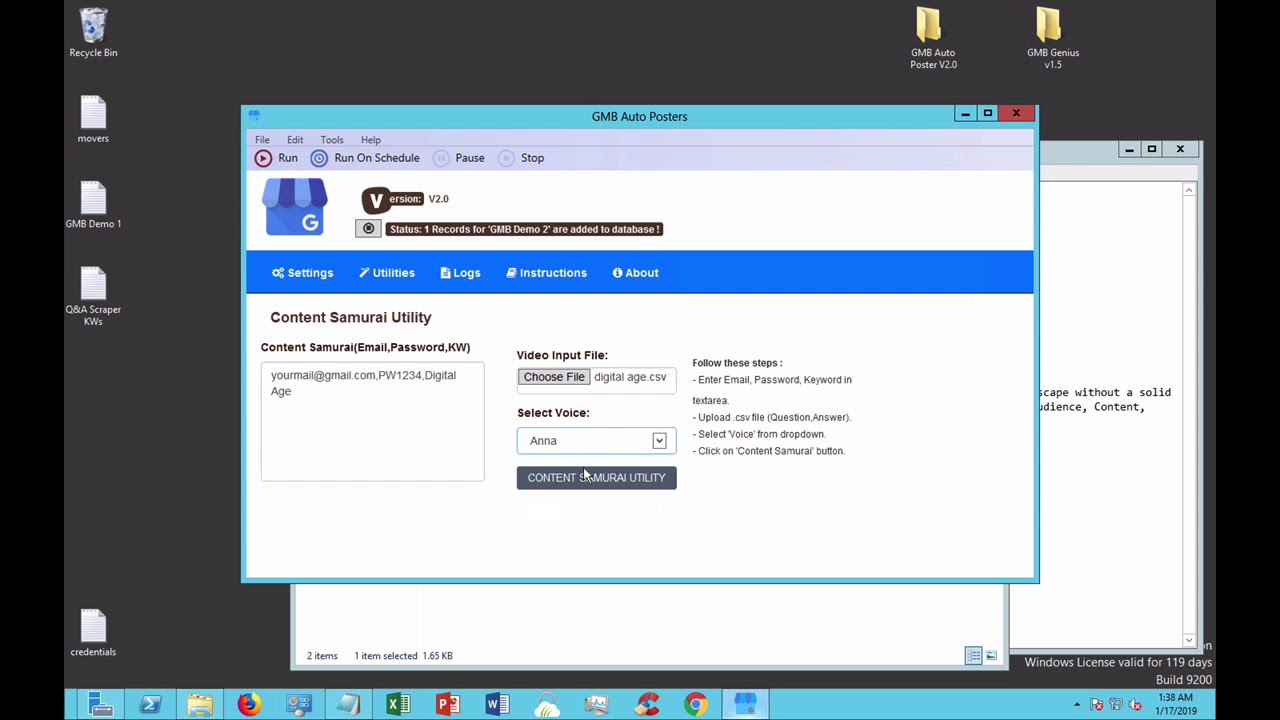1280x720 pixels.
Task: Select the Q&A Scraper KWs desktop file
Action: tap(93, 296)
